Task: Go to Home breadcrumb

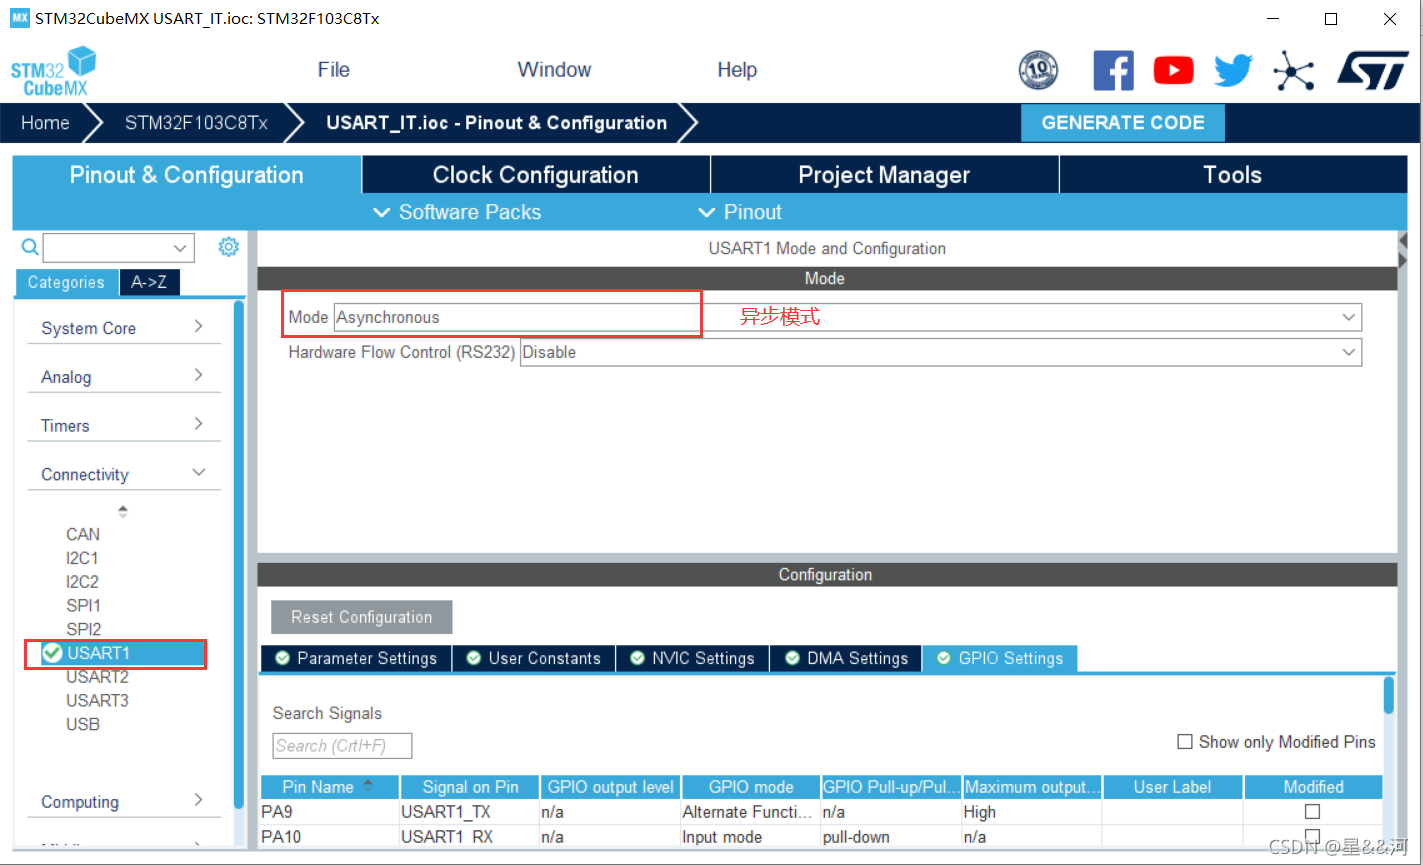Action: pyautogui.click(x=46, y=123)
